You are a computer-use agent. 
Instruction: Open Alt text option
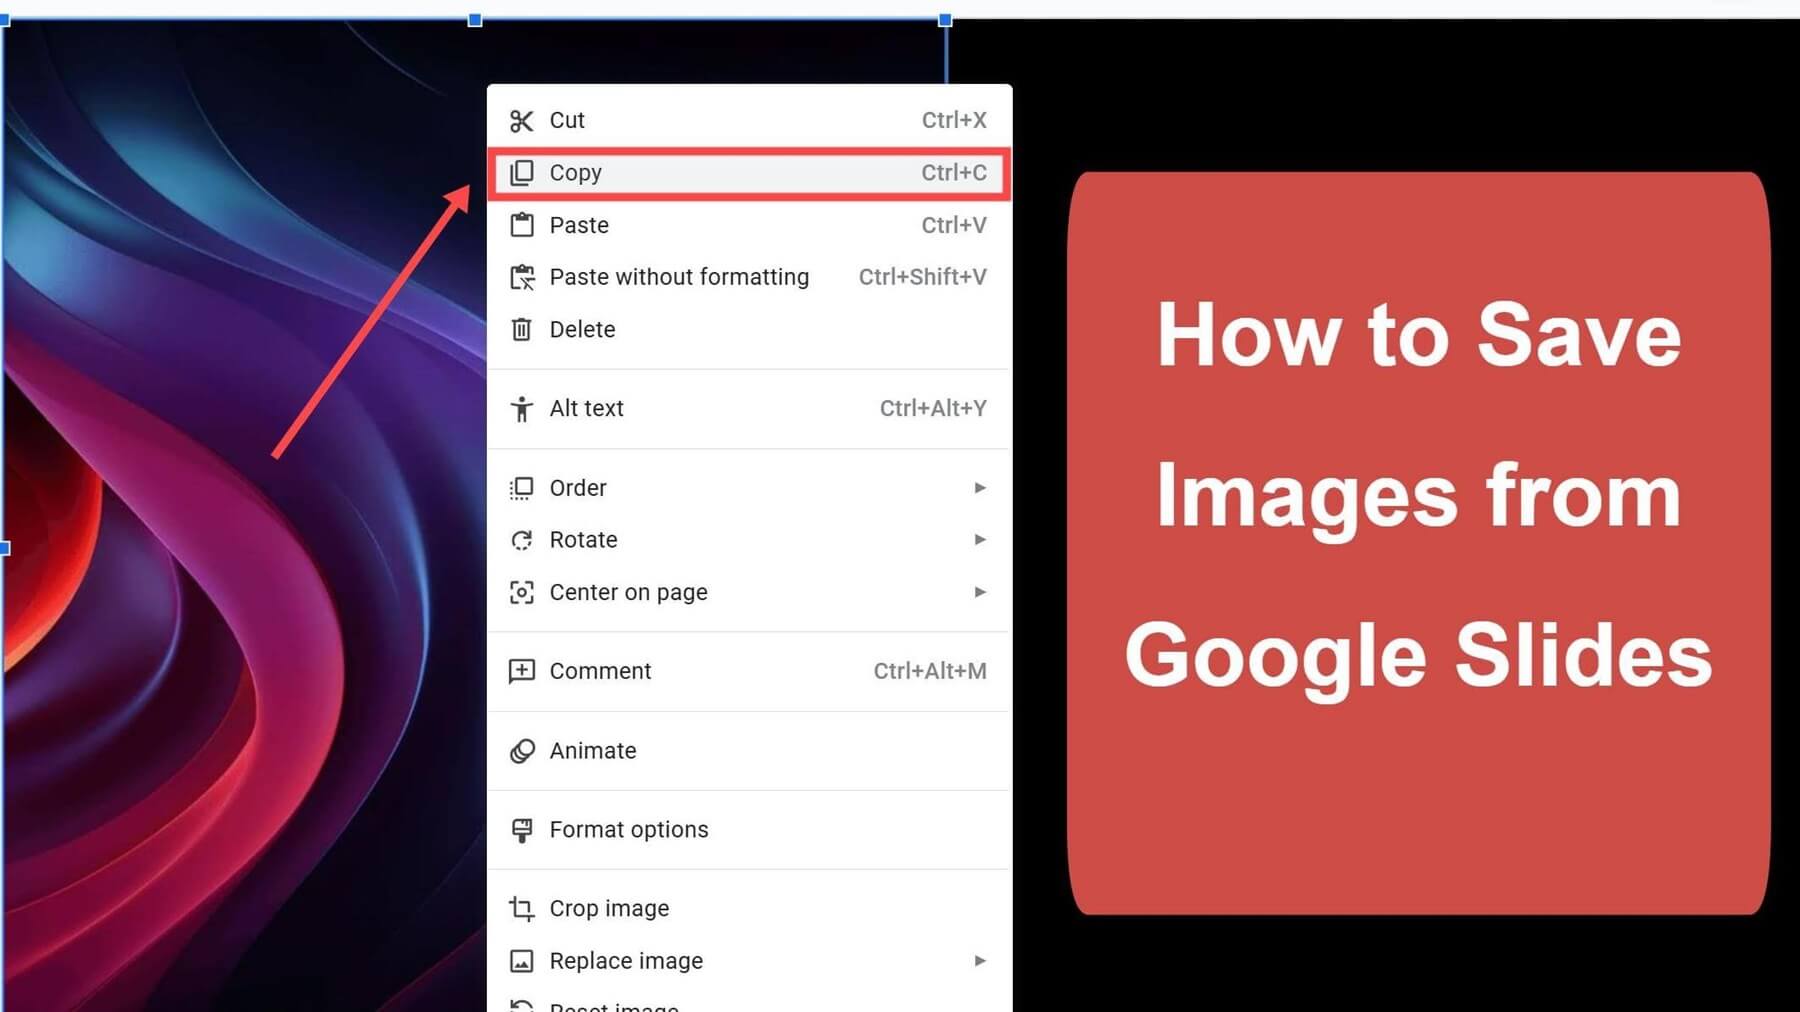click(x=749, y=408)
